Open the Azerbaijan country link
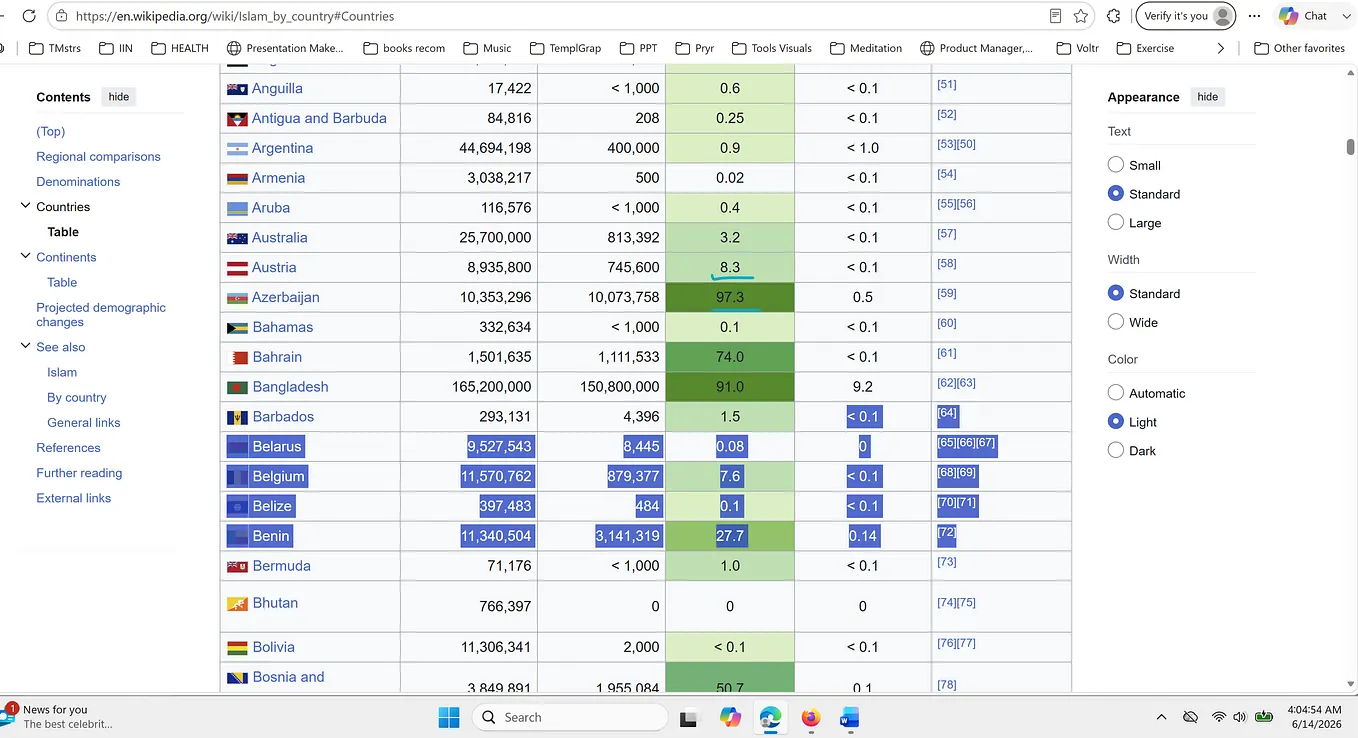 286,297
